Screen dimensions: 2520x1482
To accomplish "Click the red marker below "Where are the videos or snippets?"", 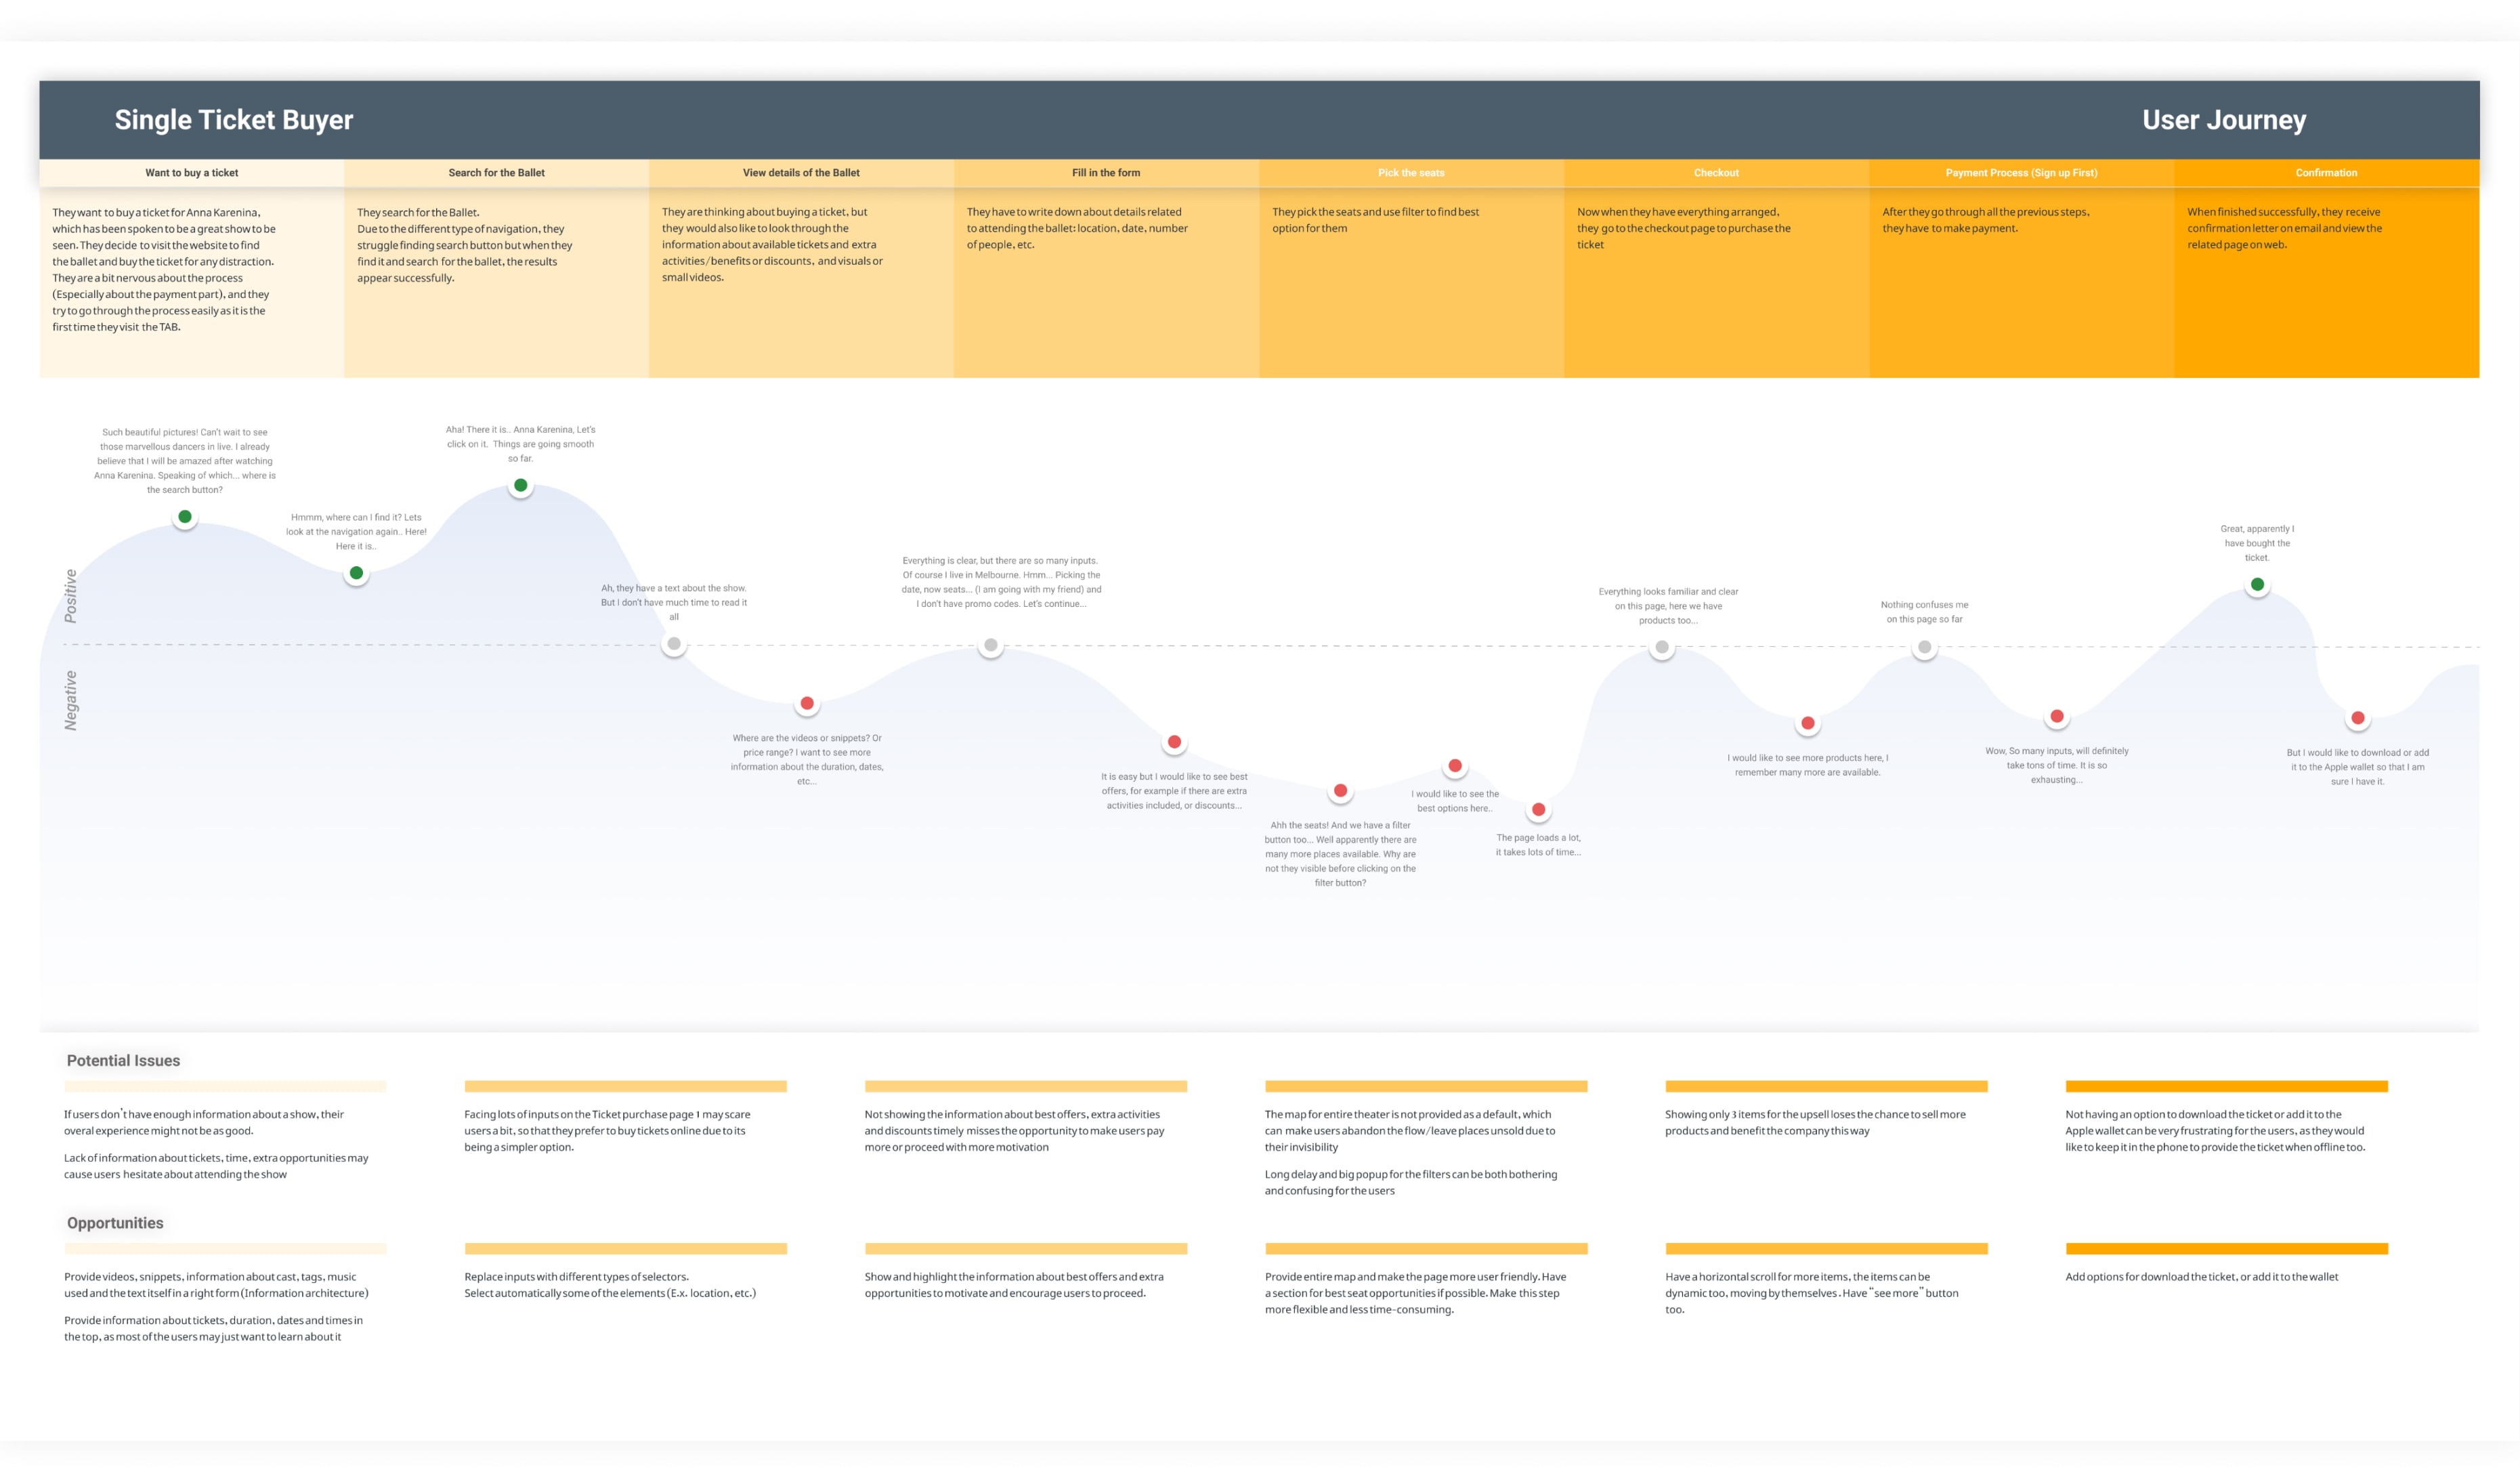I will pyautogui.click(x=807, y=703).
